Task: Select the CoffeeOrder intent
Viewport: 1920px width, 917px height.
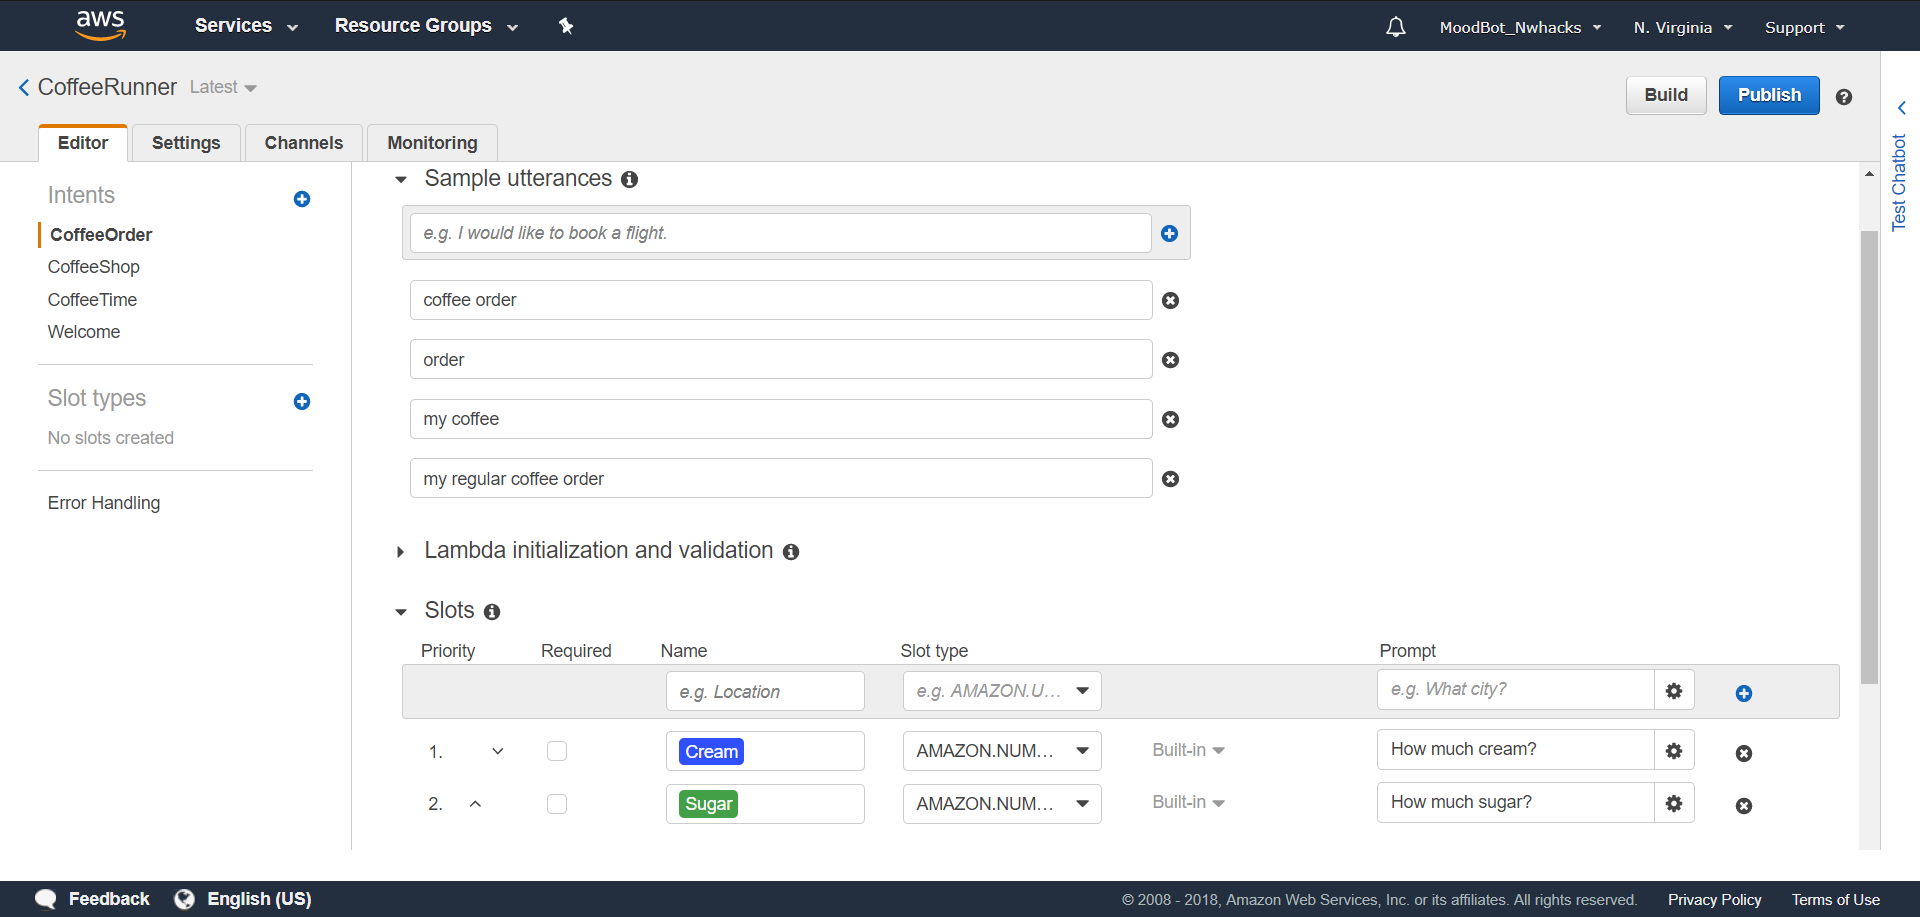Action: pos(101,235)
